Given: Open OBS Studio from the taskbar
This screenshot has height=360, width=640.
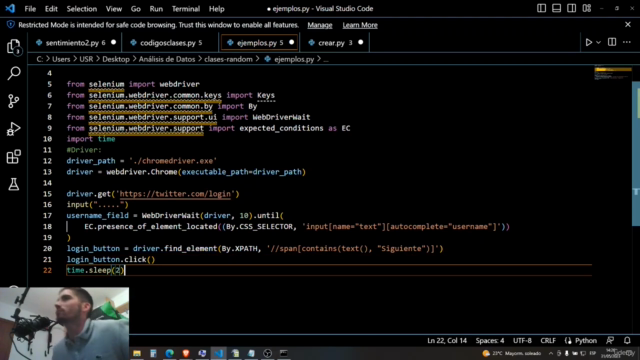Looking at the screenshot, I should [267, 353].
